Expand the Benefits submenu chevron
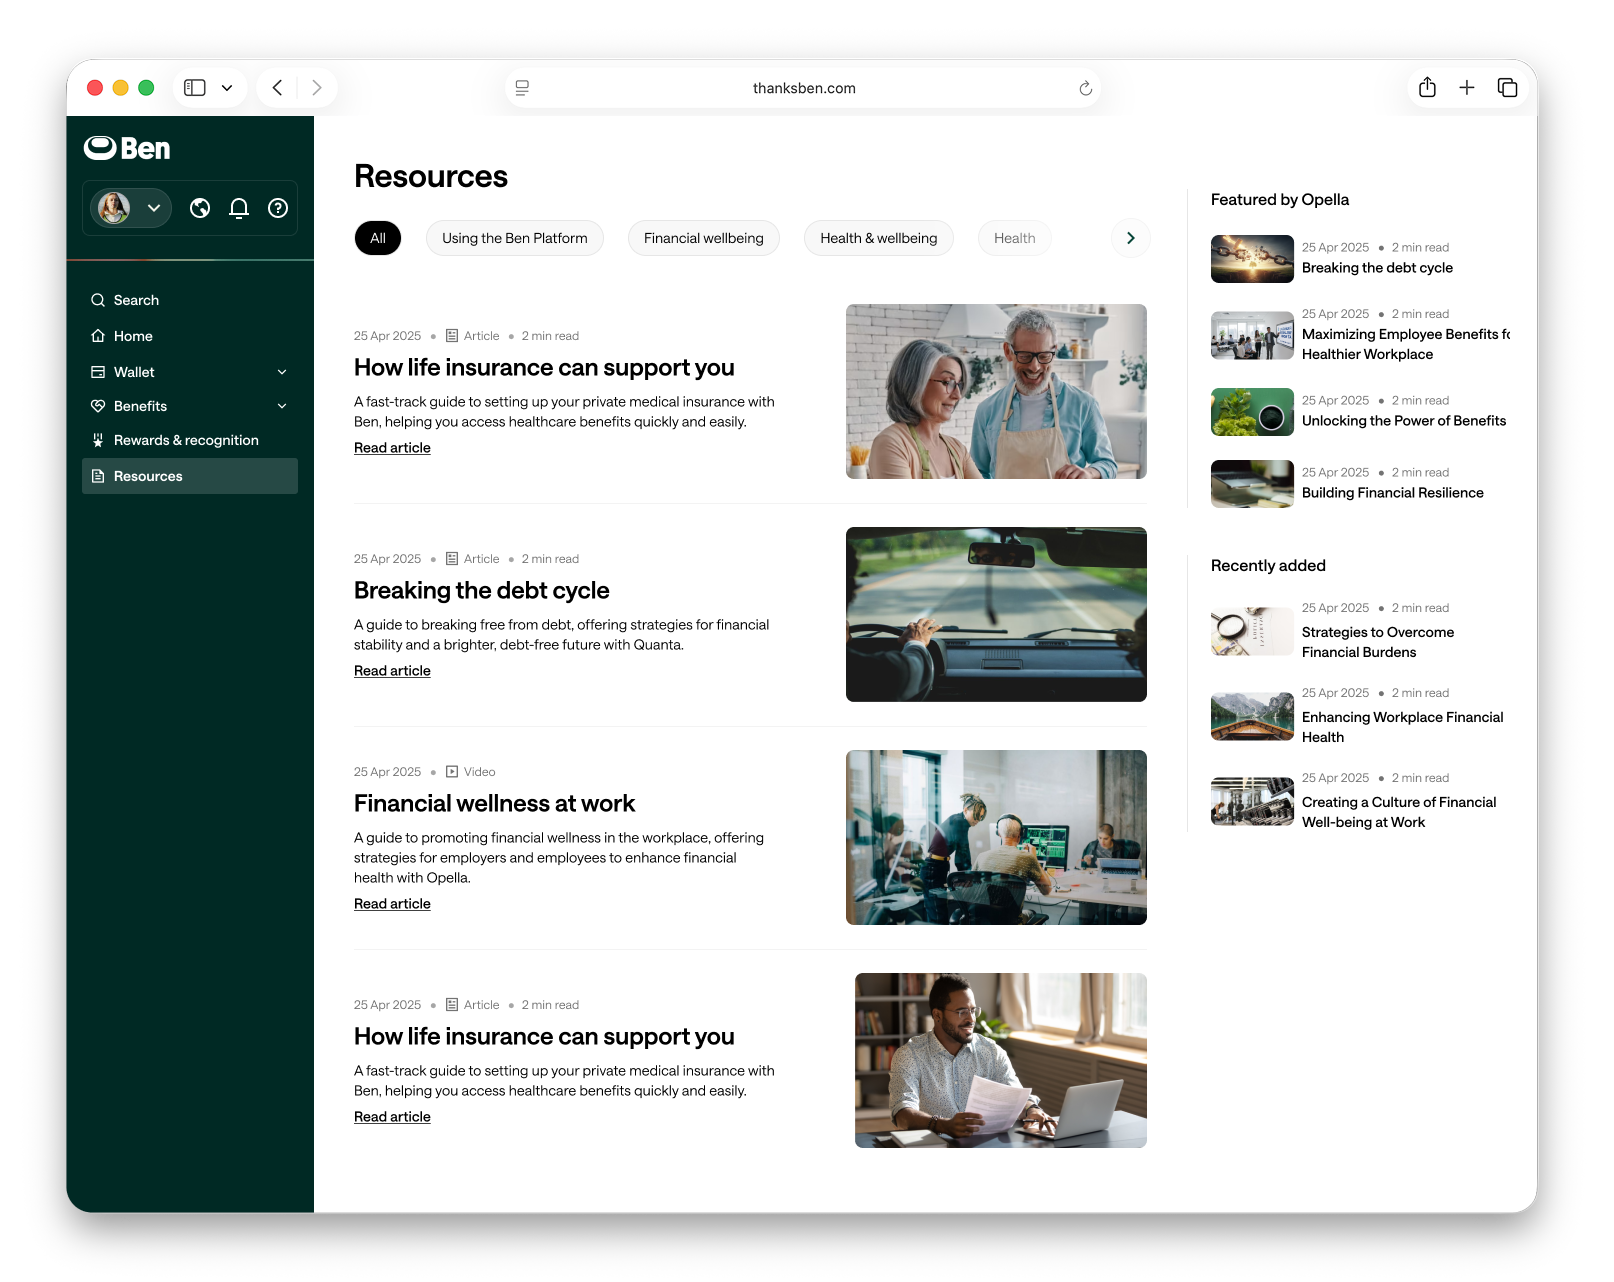Screen dimensions: 1614x1282 [282, 406]
